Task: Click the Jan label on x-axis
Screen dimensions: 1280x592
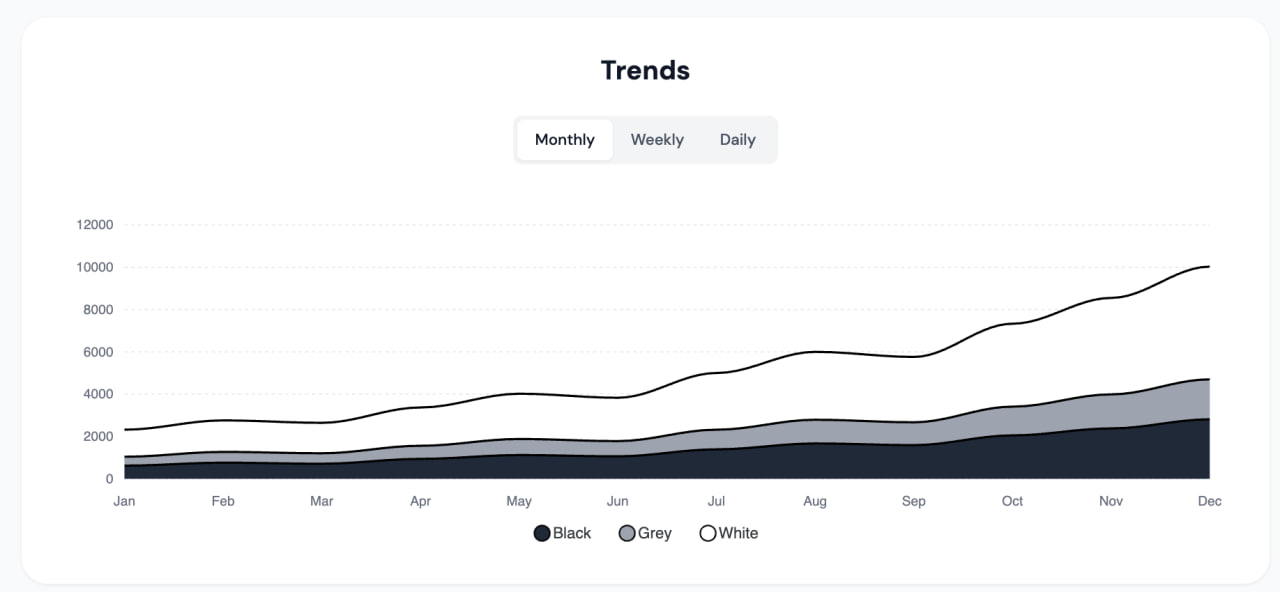Action: (x=124, y=501)
